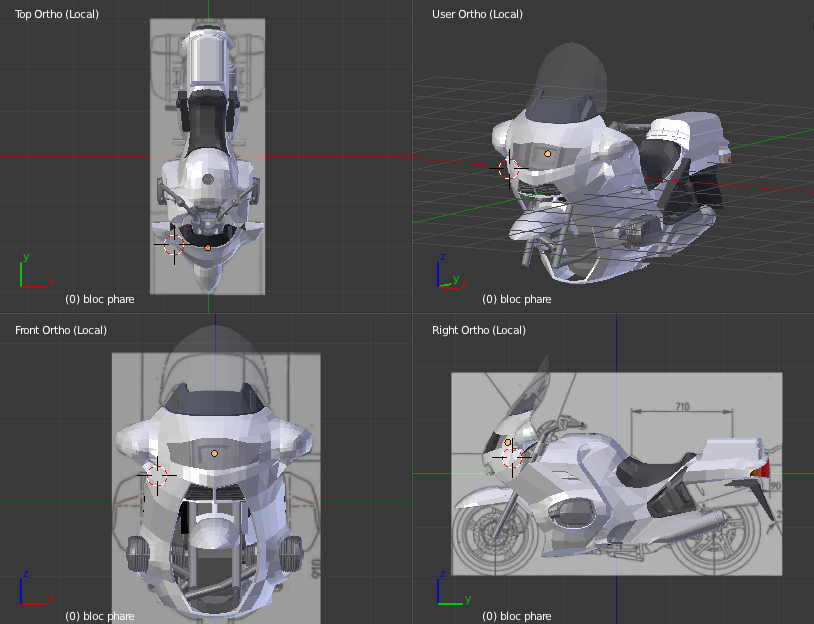Click "(0) bloc phare" text in Top Ortho view
Image resolution: width=814 pixels, height=624 pixels.
click(100, 299)
